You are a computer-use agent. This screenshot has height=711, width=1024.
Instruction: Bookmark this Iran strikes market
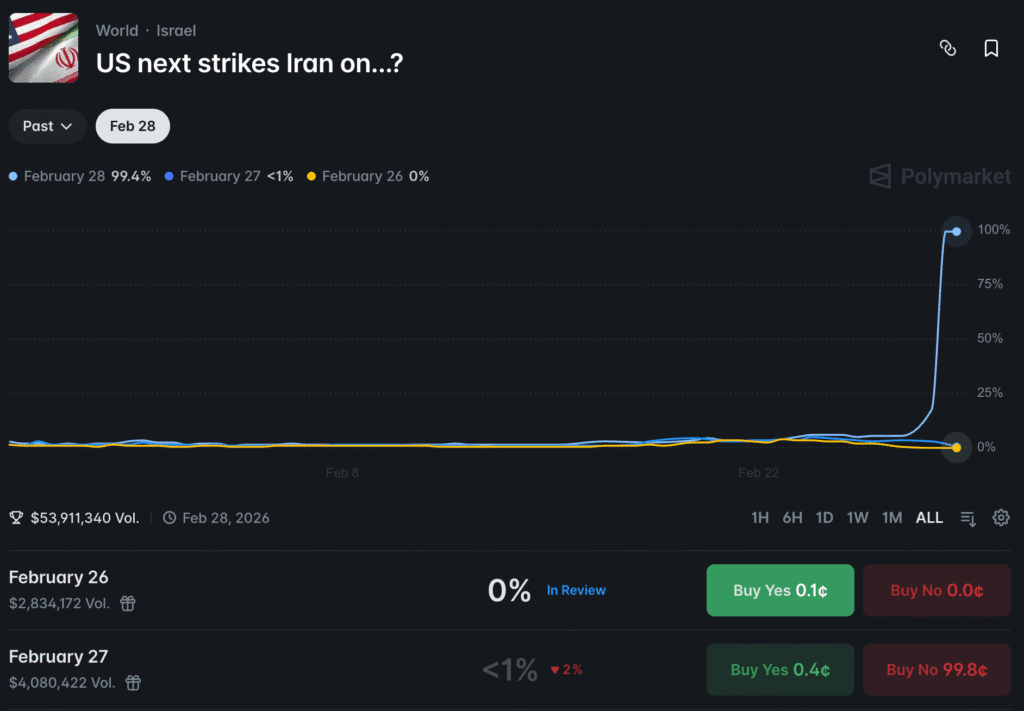(991, 47)
